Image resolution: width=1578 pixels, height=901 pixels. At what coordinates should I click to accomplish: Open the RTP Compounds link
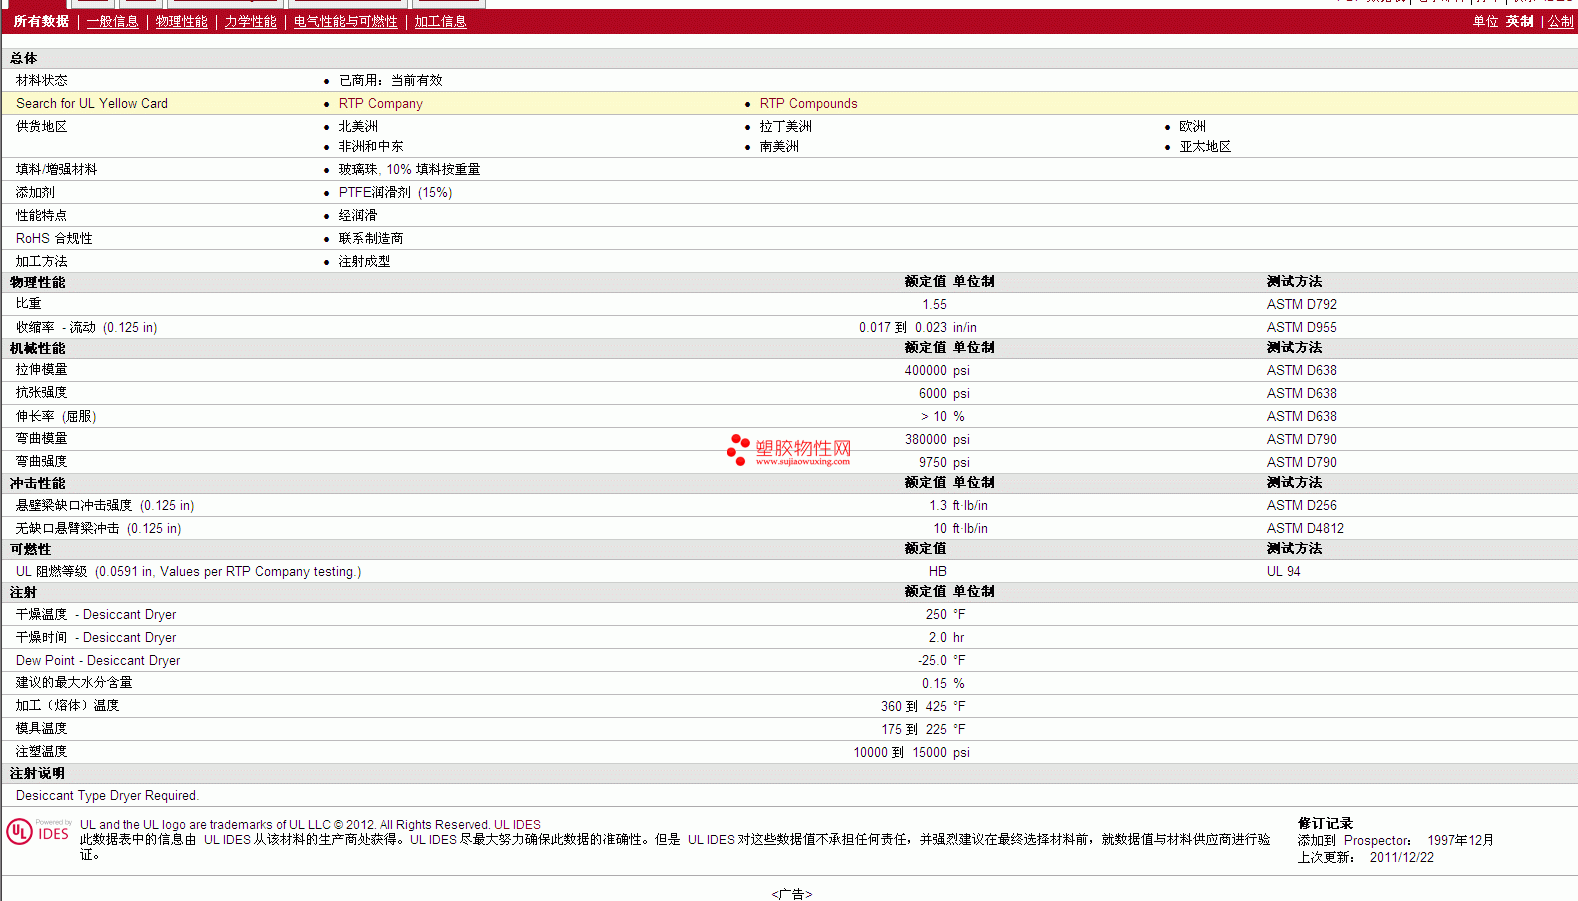pos(809,103)
